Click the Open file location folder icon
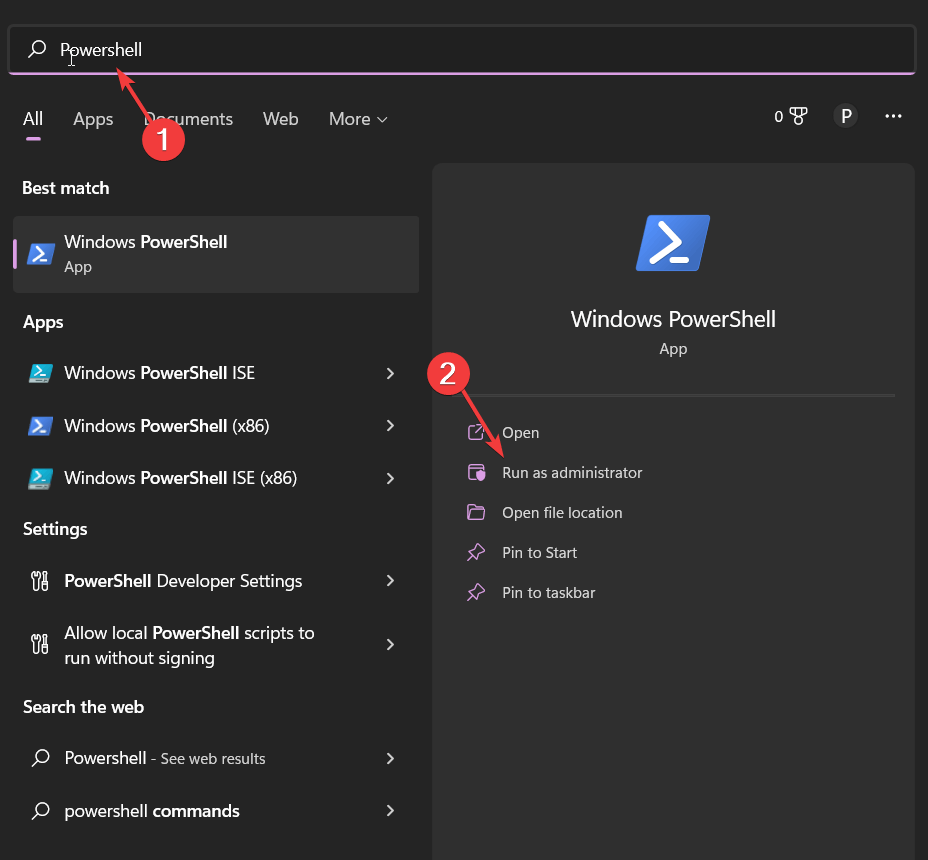The width and height of the screenshot is (928, 860). click(476, 512)
